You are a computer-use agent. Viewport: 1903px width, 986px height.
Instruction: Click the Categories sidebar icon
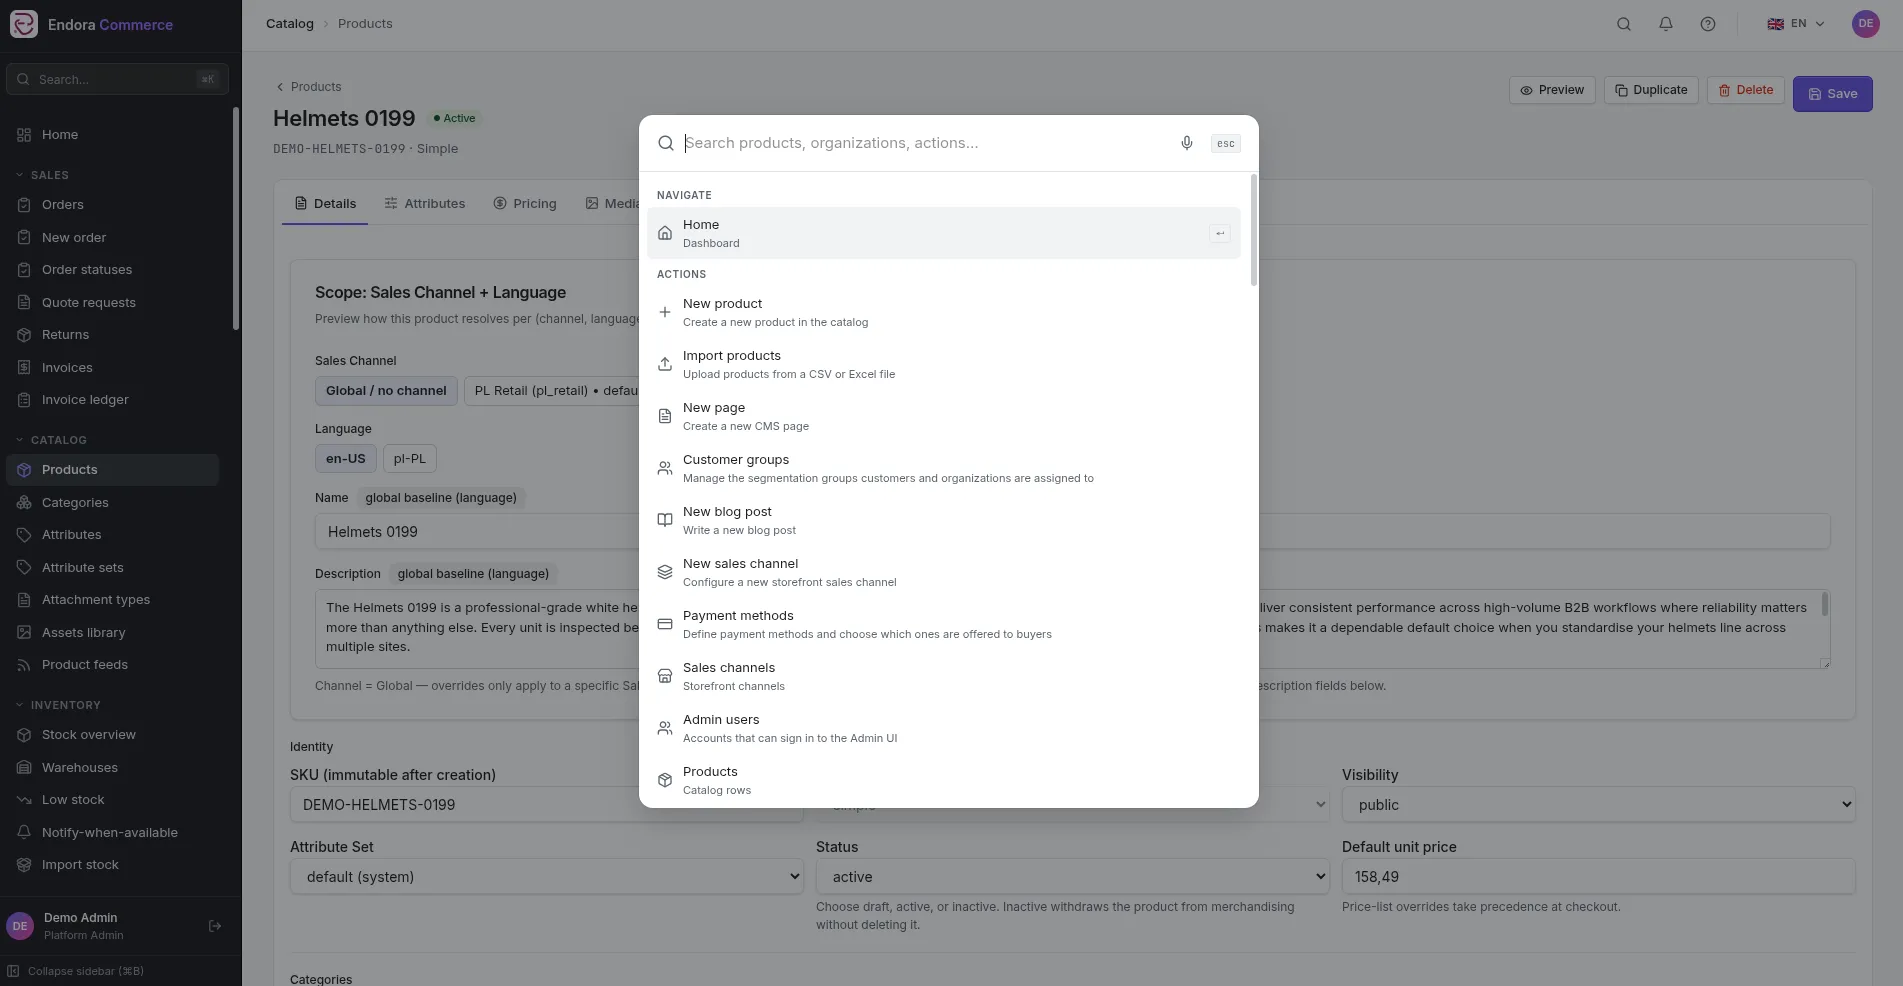click(24, 503)
